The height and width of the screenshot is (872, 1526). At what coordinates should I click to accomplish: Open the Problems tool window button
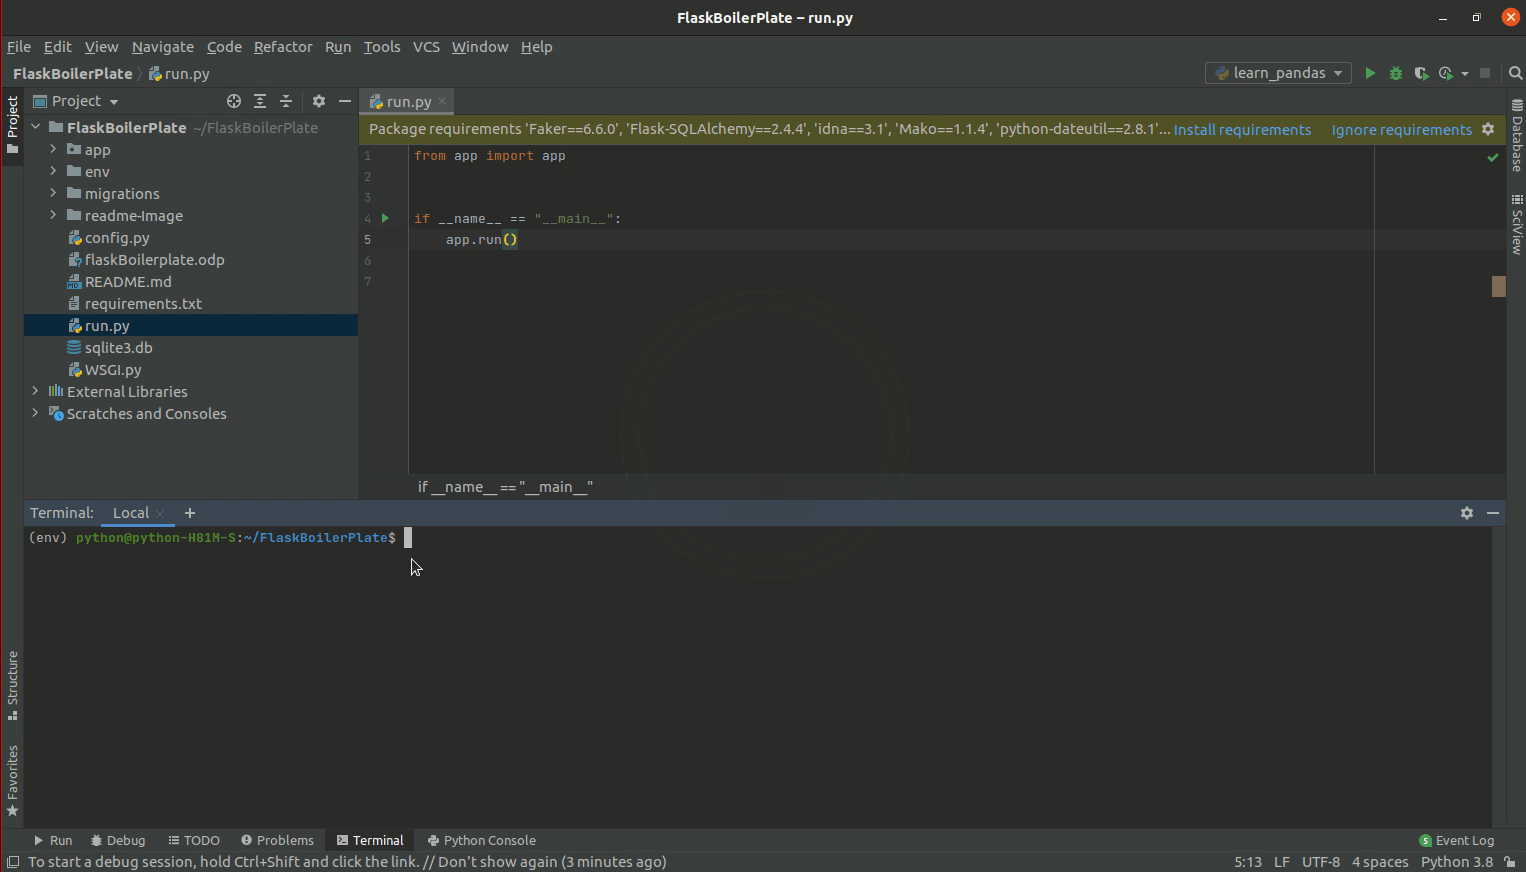point(277,840)
